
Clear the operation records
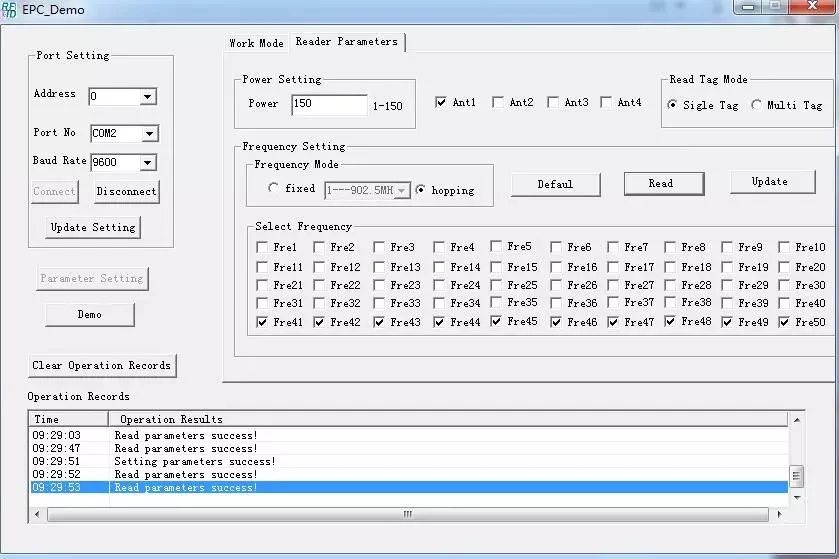point(101,366)
